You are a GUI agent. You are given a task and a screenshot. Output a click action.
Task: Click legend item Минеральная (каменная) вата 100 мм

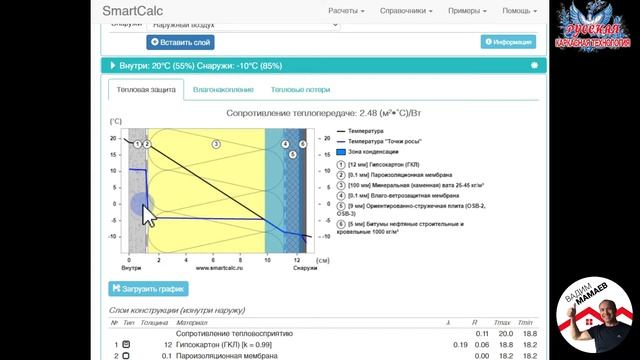pos(410,185)
